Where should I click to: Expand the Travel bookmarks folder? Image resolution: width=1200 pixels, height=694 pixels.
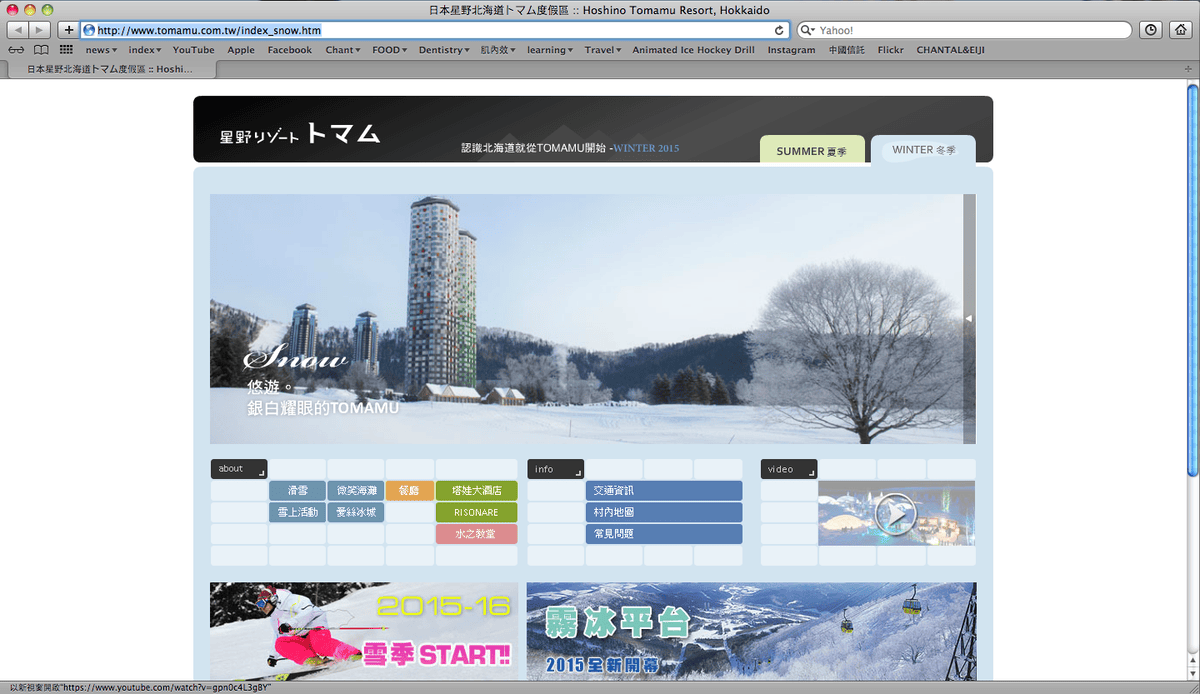pyautogui.click(x=603, y=49)
